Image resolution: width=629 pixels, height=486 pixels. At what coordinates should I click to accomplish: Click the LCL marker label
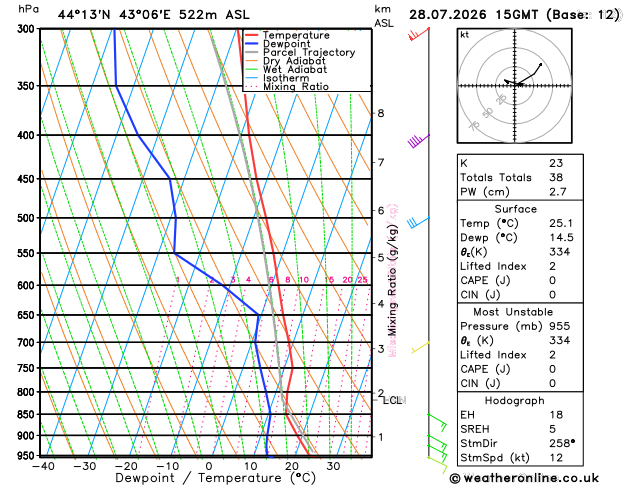[x=392, y=400]
